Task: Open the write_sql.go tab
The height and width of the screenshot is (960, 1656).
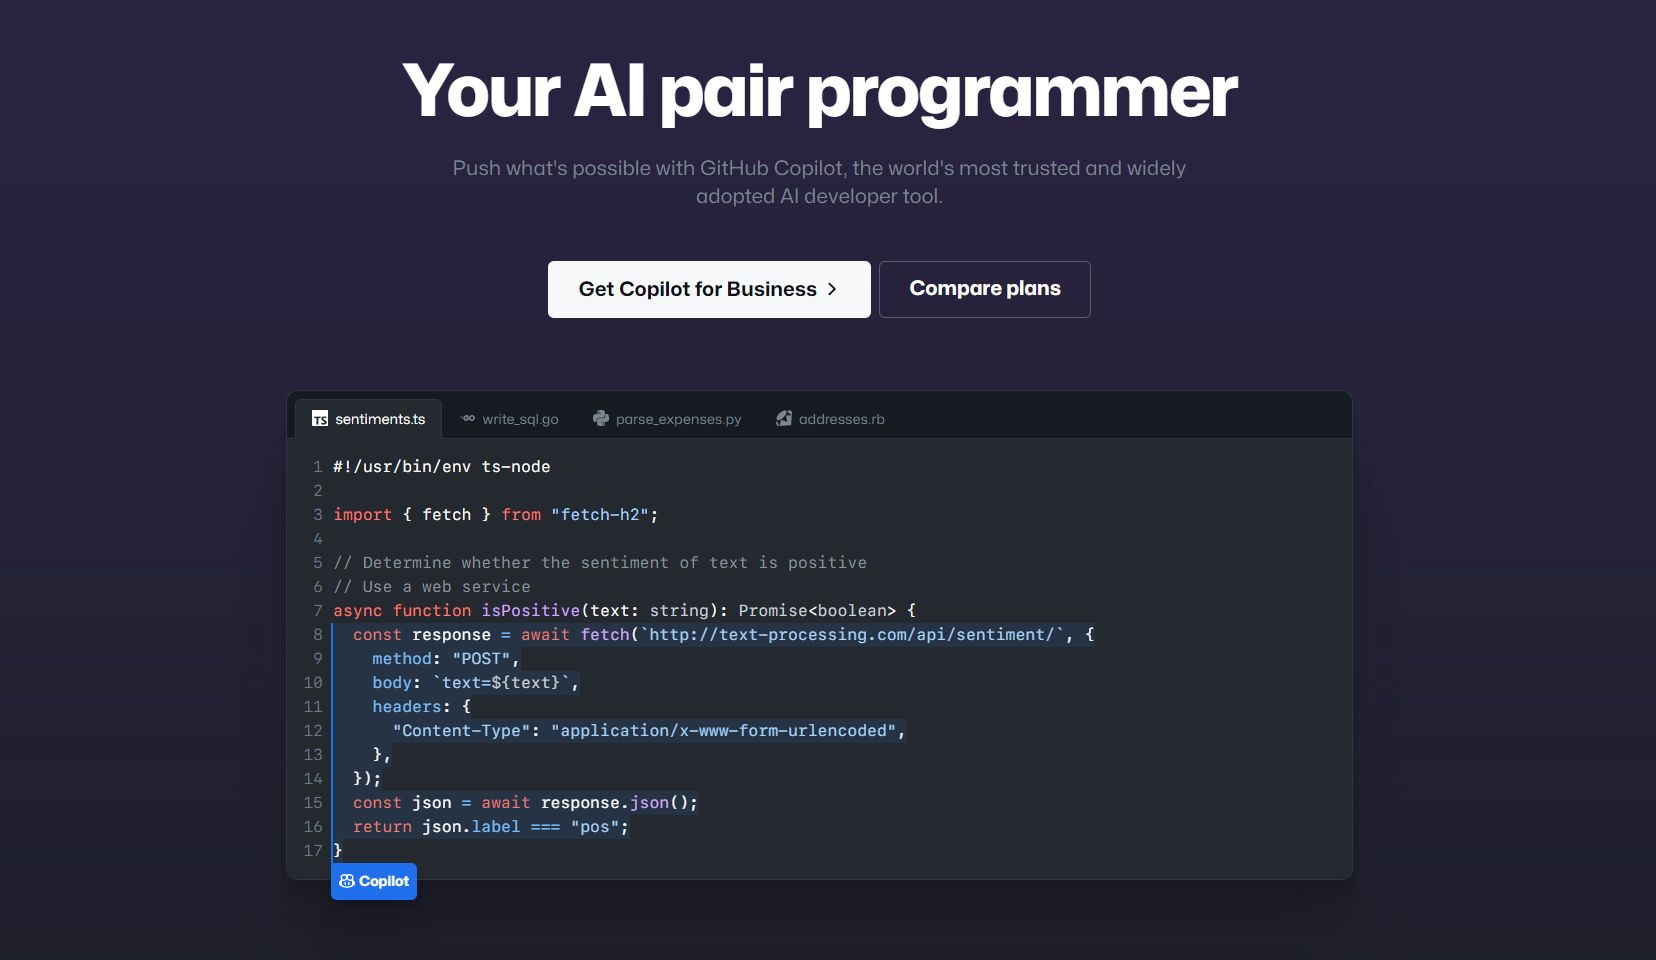Action: tap(510, 419)
